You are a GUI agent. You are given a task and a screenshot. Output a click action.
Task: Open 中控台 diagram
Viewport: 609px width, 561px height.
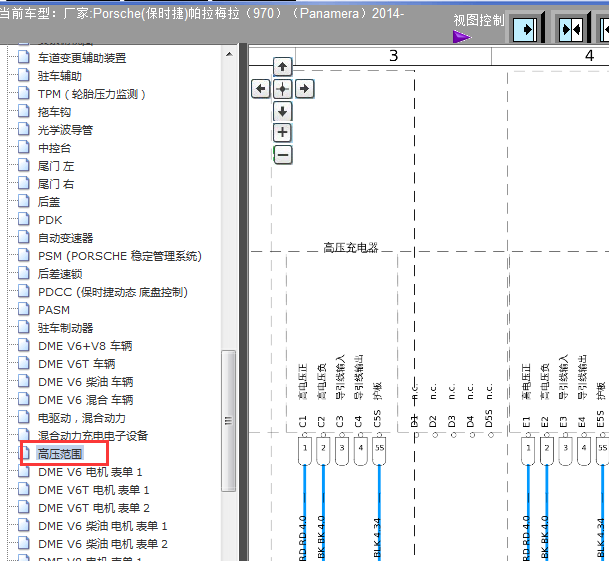click(x=54, y=148)
